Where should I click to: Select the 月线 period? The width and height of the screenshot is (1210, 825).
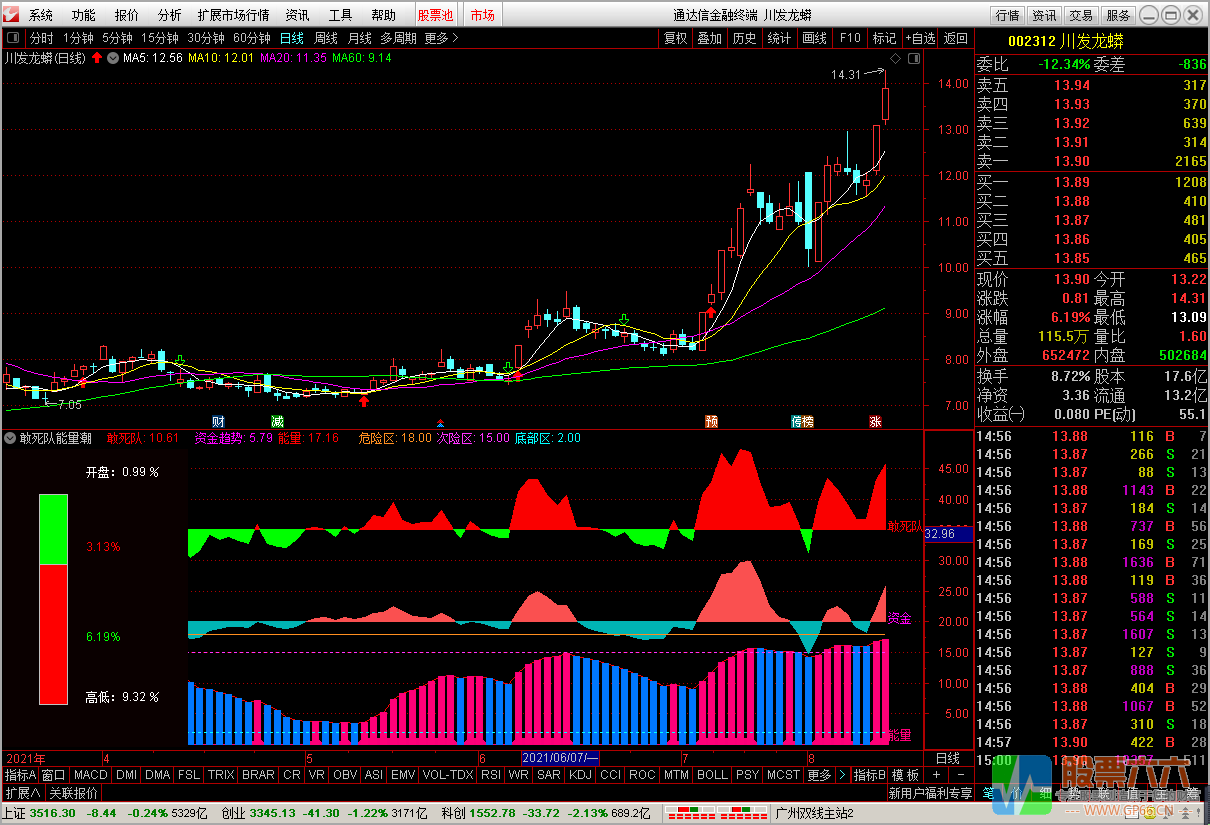pyautogui.click(x=360, y=39)
